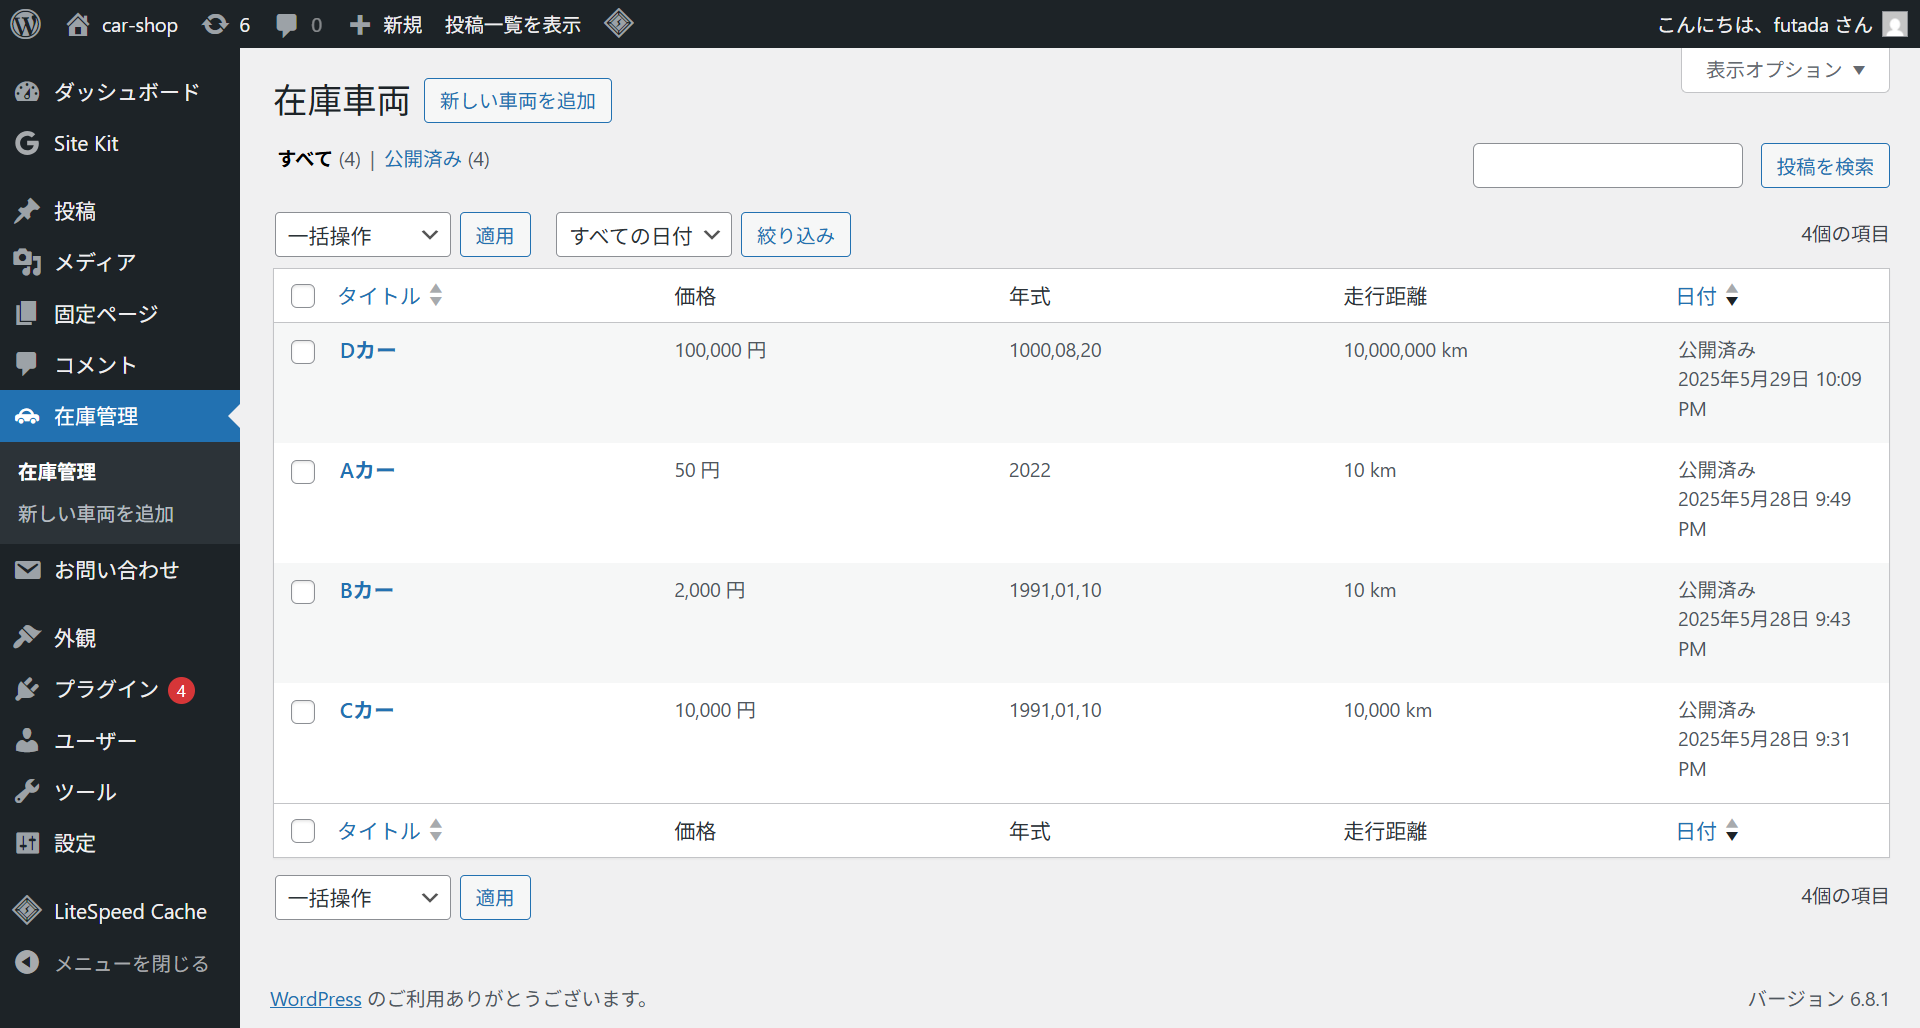Image resolution: width=1920 pixels, height=1028 pixels.
Task: Expand the 表示オプション panel
Action: tap(1784, 70)
